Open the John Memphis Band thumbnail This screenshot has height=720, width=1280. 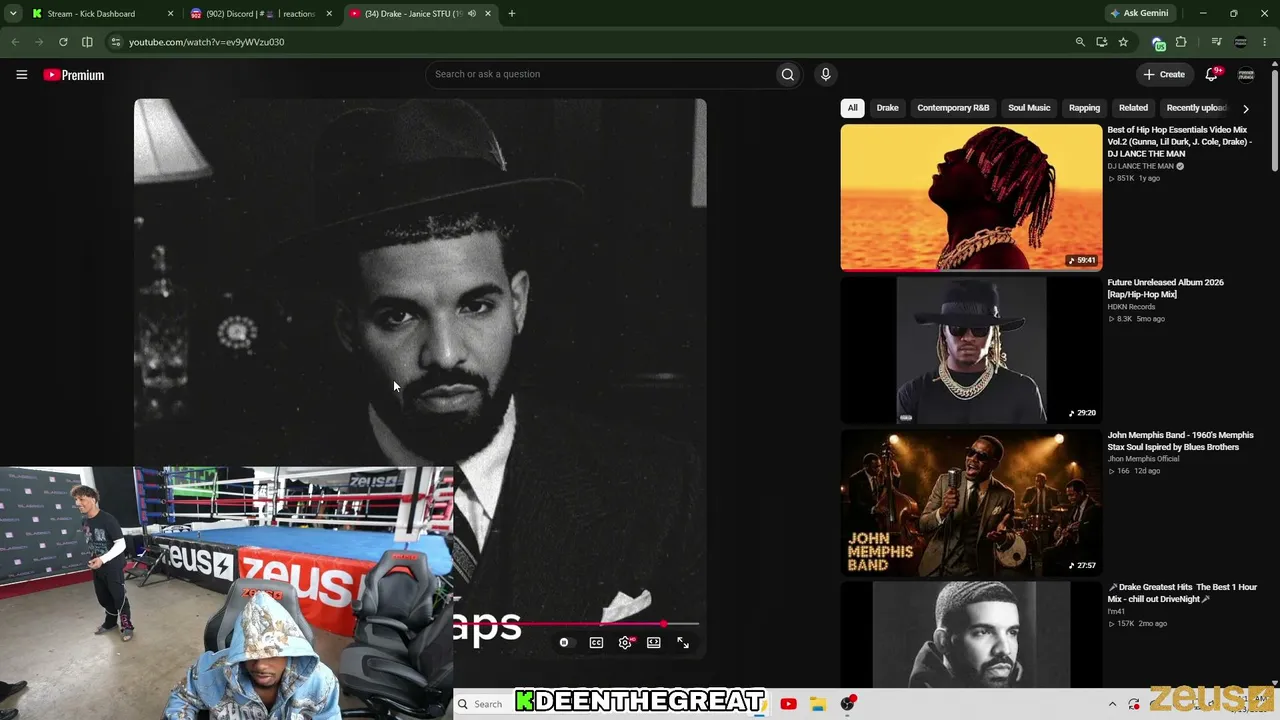point(971,503)
